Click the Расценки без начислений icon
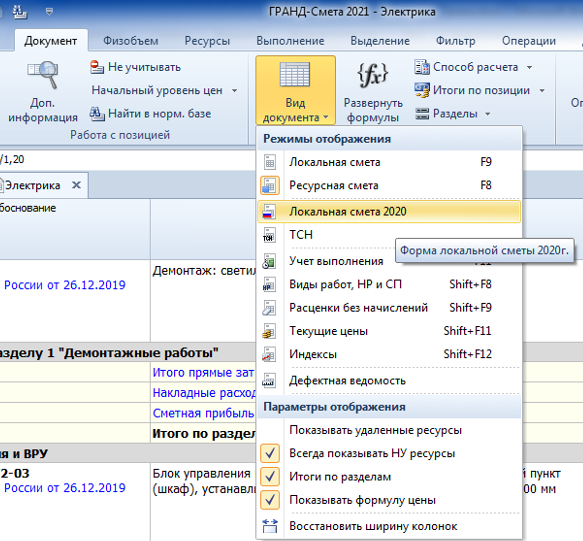The width and height of the screenshot is (583, 541). pyautogui.click(x=269, y=308)
